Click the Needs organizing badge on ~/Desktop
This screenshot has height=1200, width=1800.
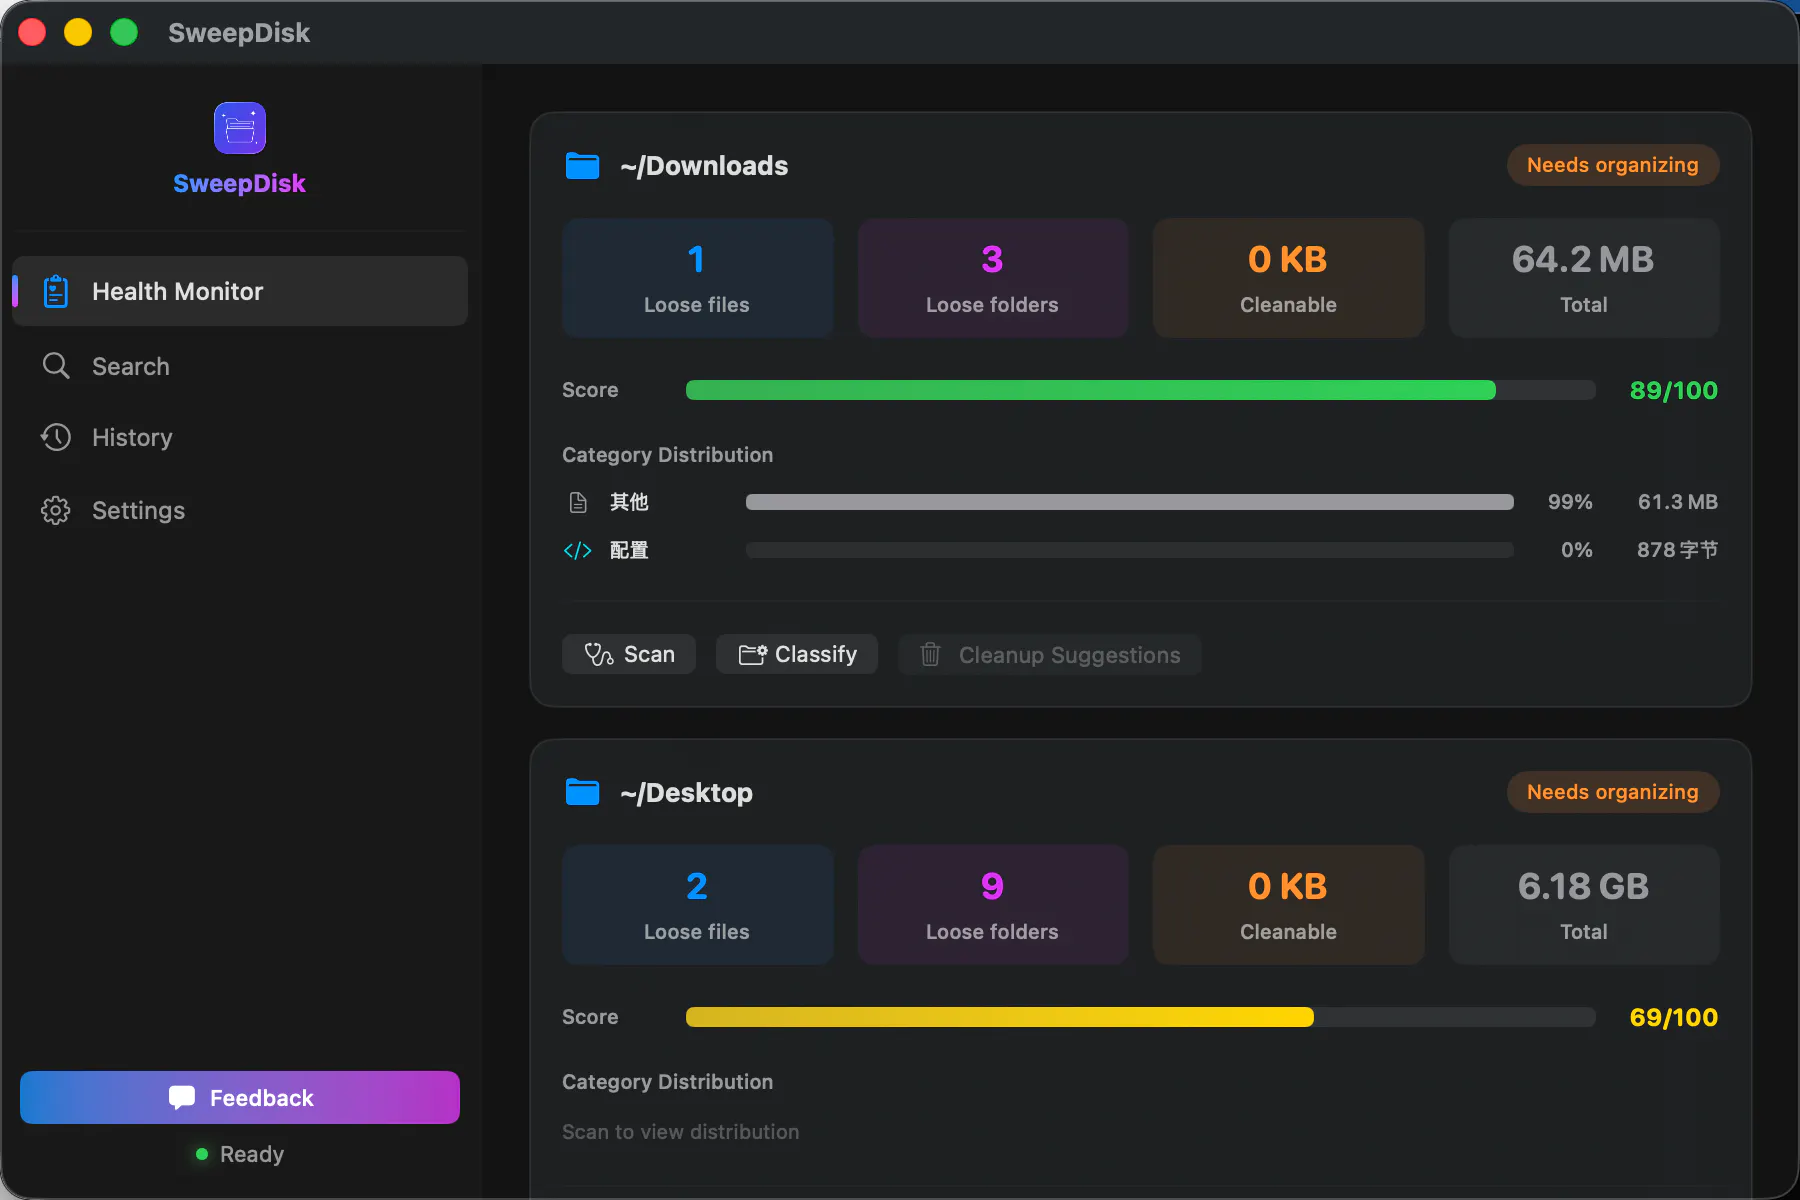coord(1613,792)
